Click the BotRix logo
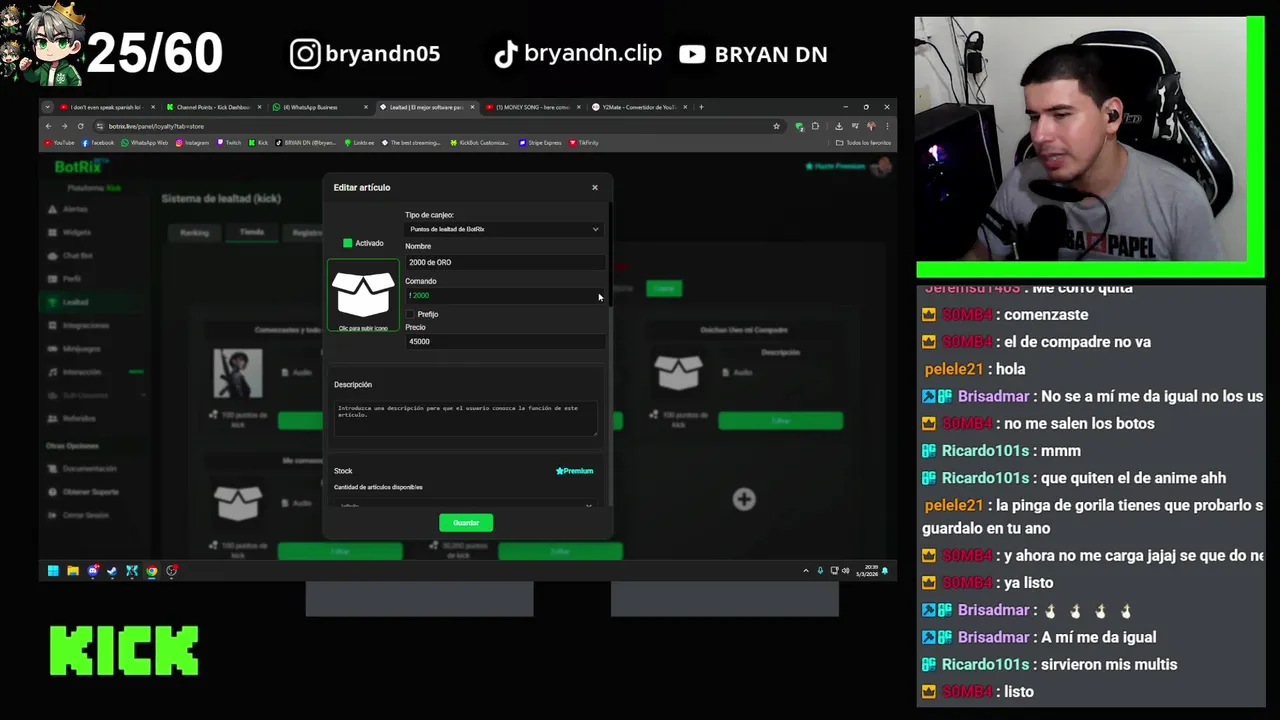1280x720 pixels. tap(78, 167)
